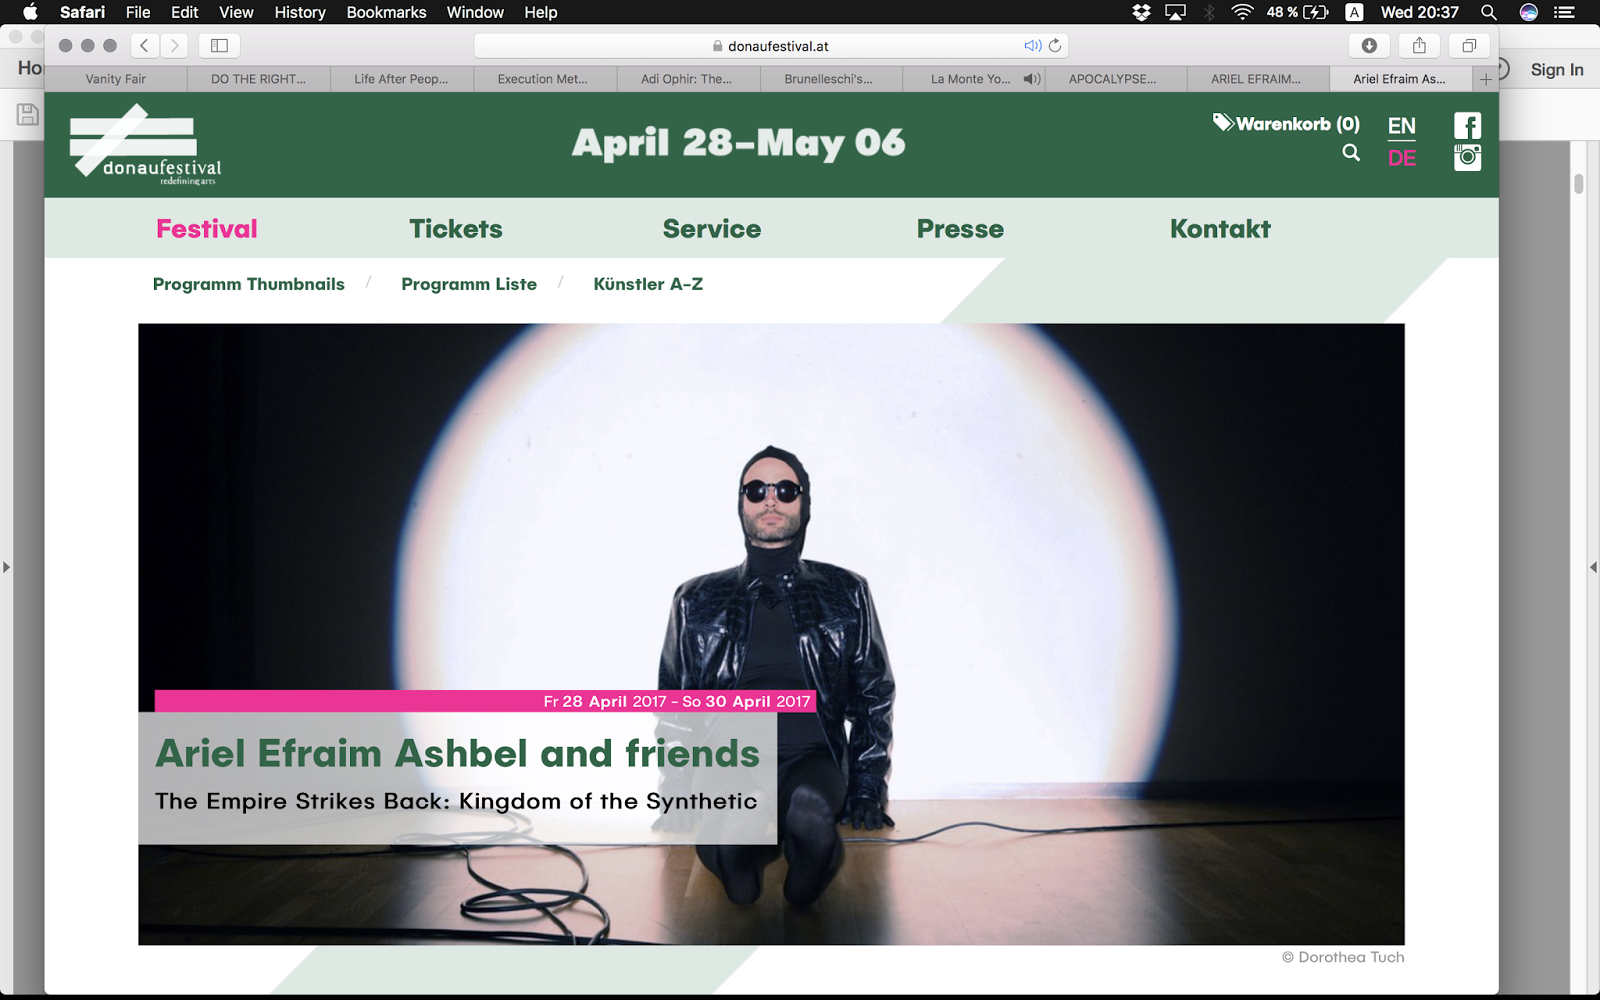Expand the right side panel arrow
1600x1000 pixels.
coord(1593,567)
